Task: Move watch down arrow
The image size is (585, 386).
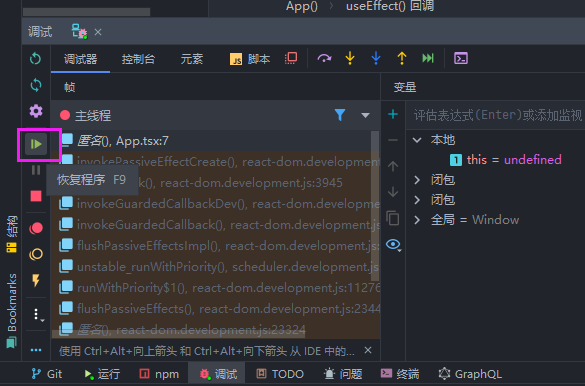Action: tap(393, 192)
